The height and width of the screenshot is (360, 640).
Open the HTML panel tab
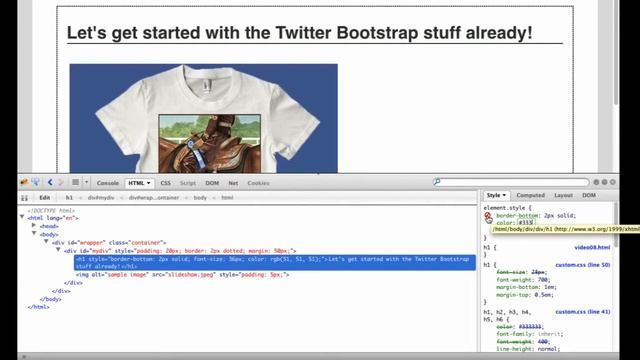pos(139,183)
